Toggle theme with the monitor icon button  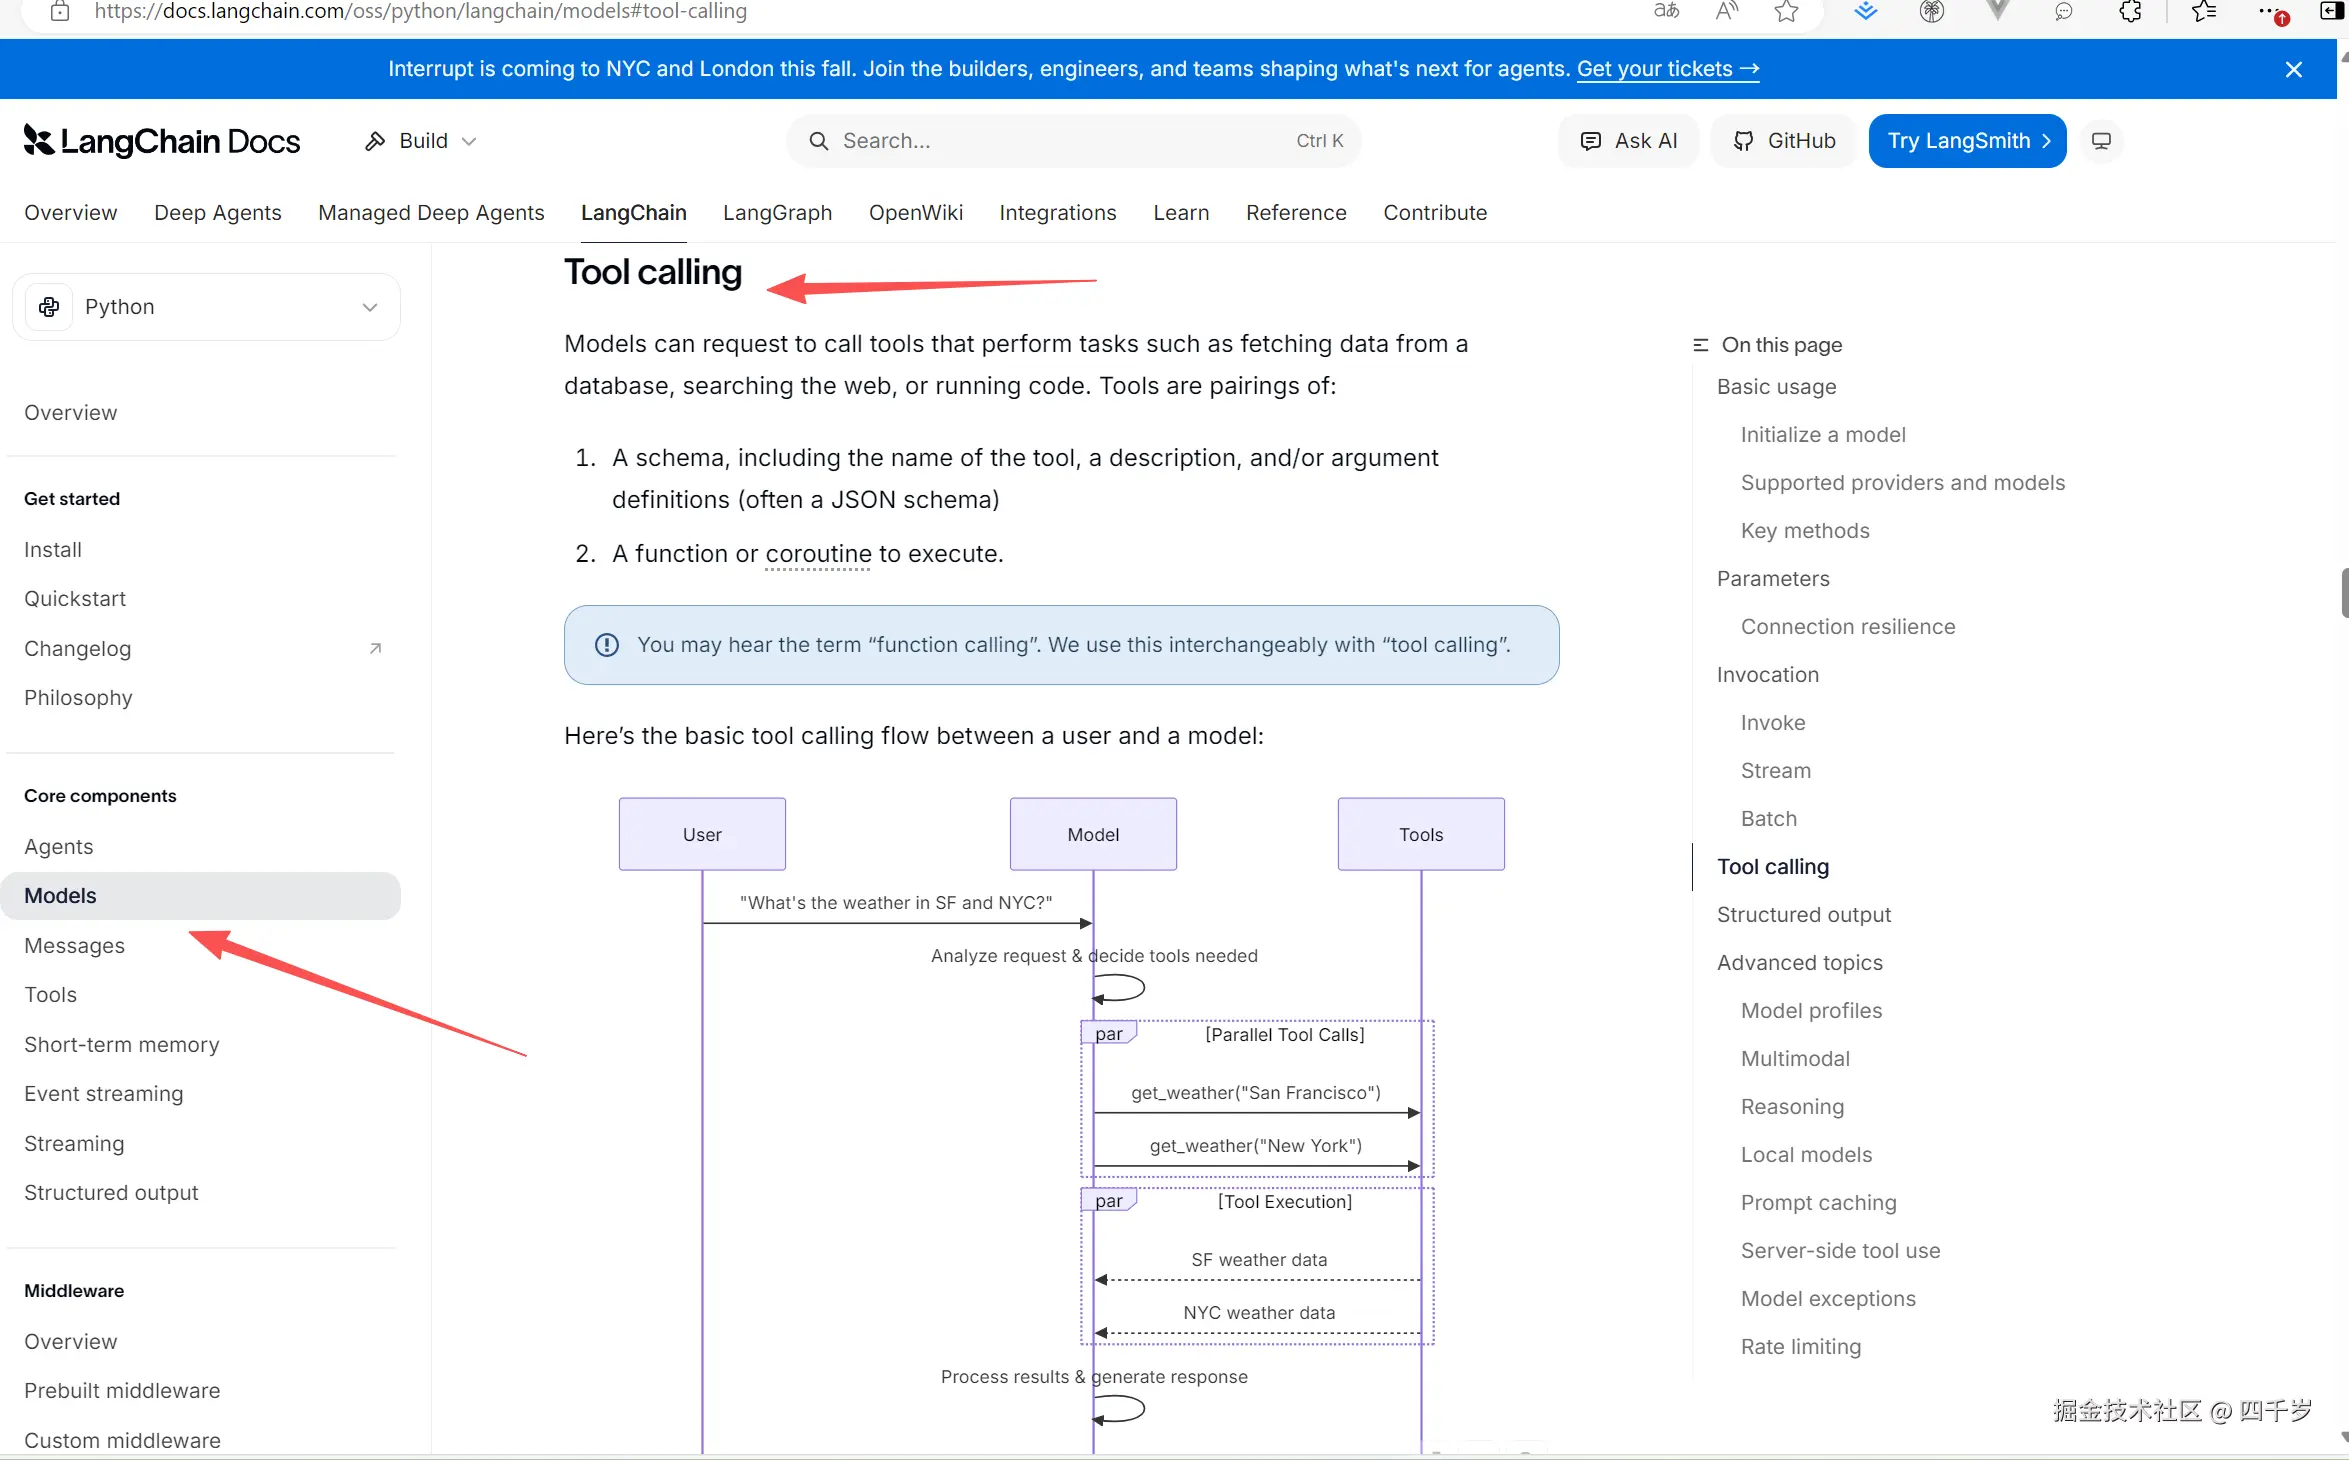coord(2102,141)
